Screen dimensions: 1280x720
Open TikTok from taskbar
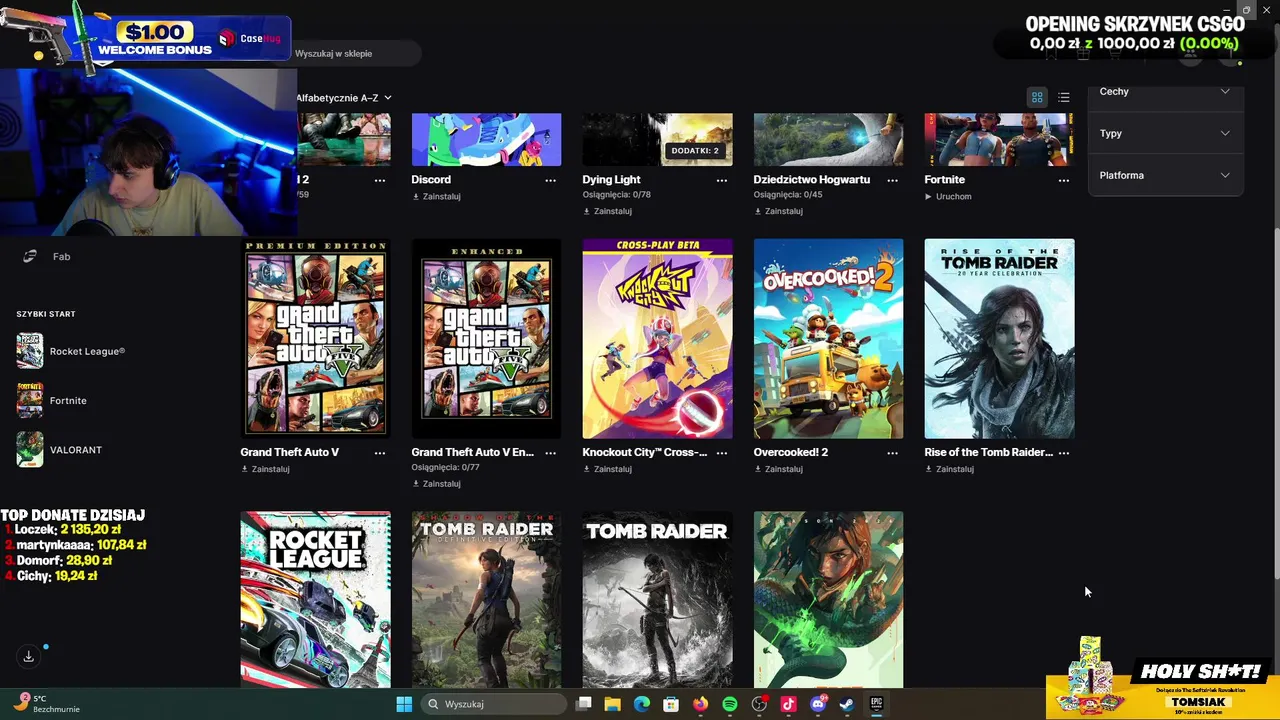click(x=788, y=704)
